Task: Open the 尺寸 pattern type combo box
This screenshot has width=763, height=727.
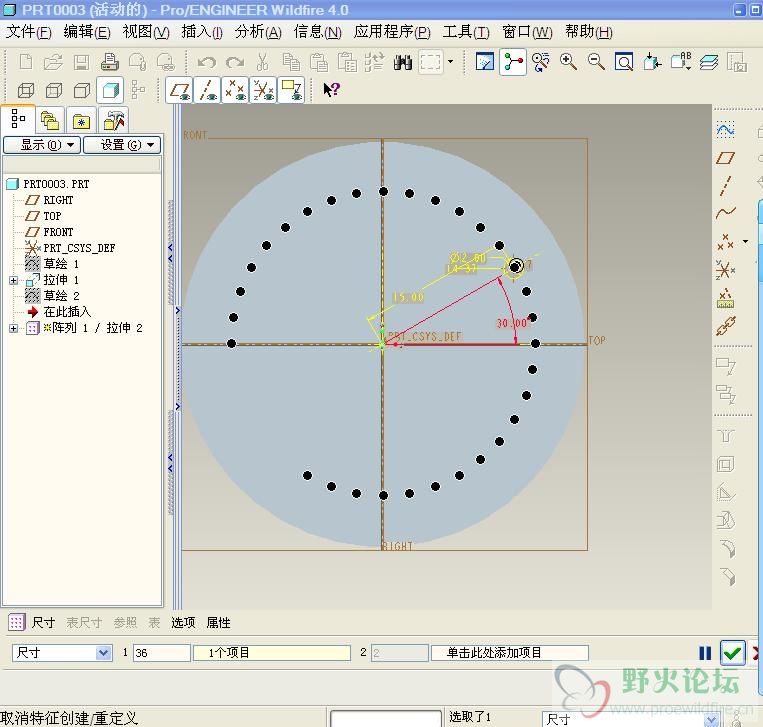Action: tap(62, 653)
